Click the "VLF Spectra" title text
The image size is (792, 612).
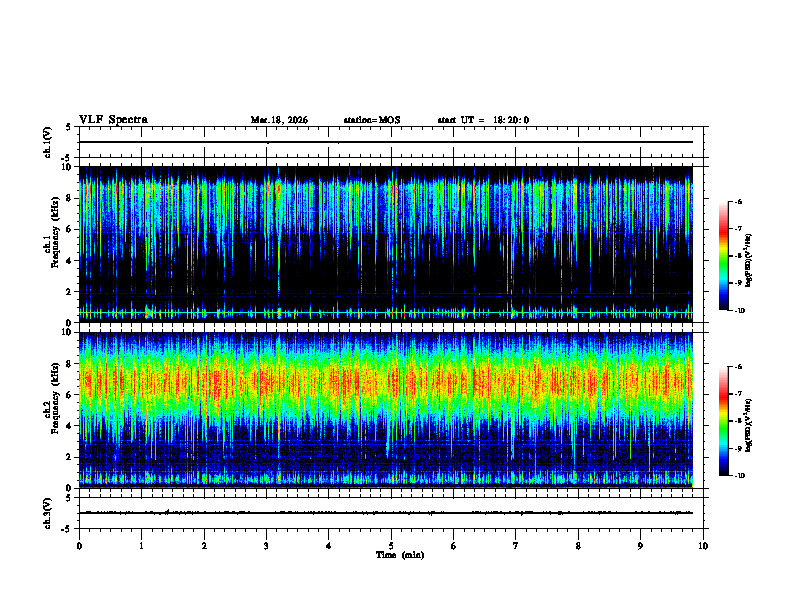click(113, 120)
